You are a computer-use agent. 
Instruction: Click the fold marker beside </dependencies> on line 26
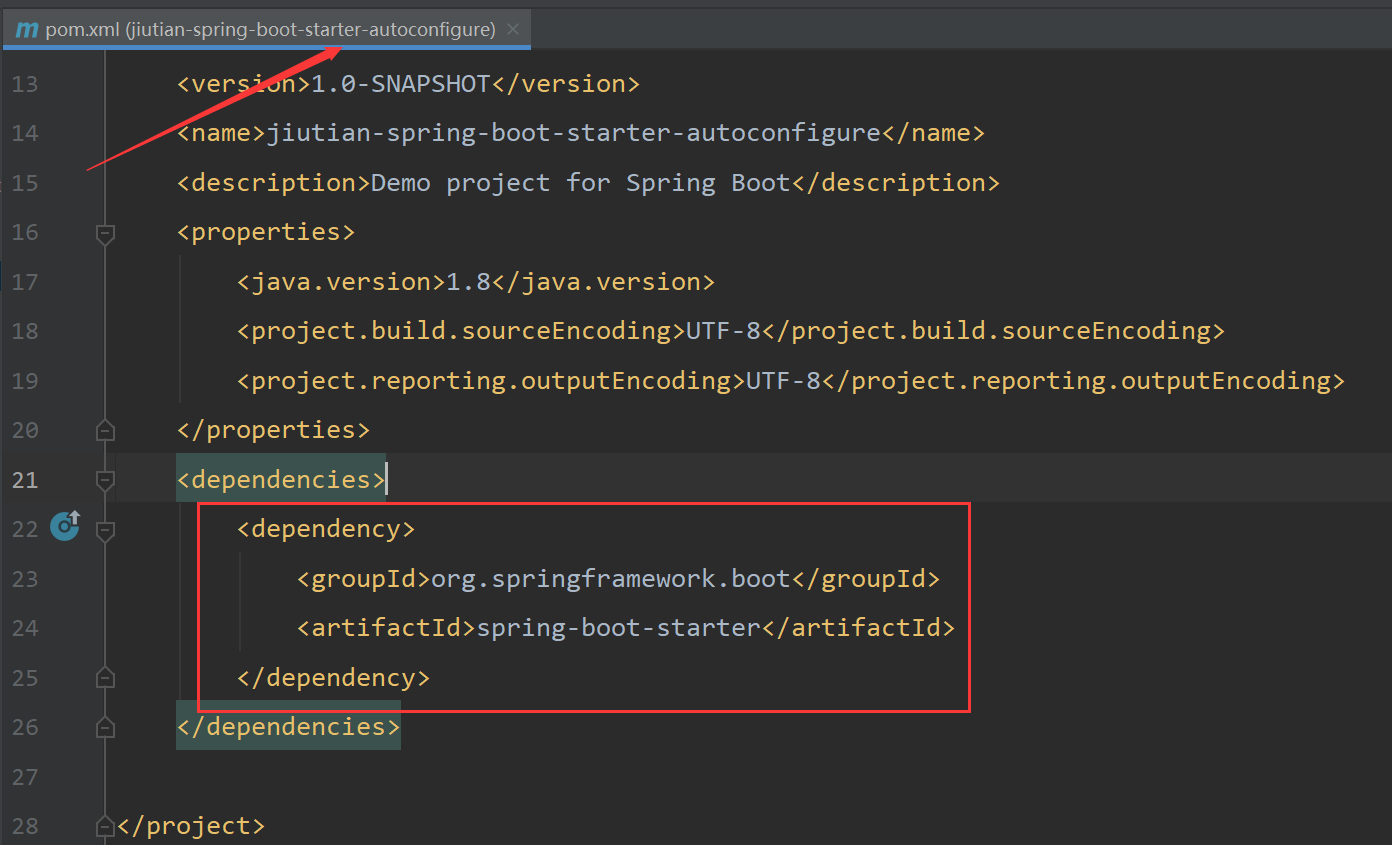(105, 728)
